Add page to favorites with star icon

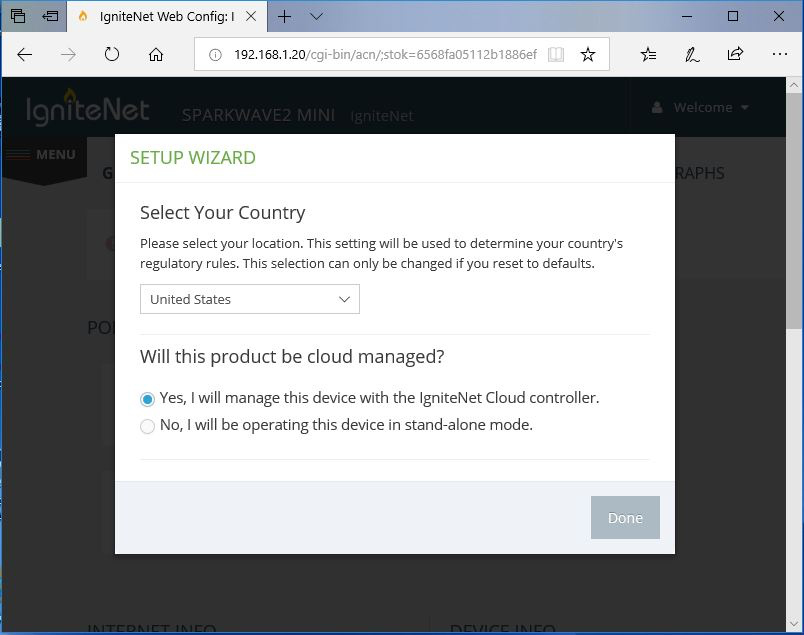(x=588, y=54)
